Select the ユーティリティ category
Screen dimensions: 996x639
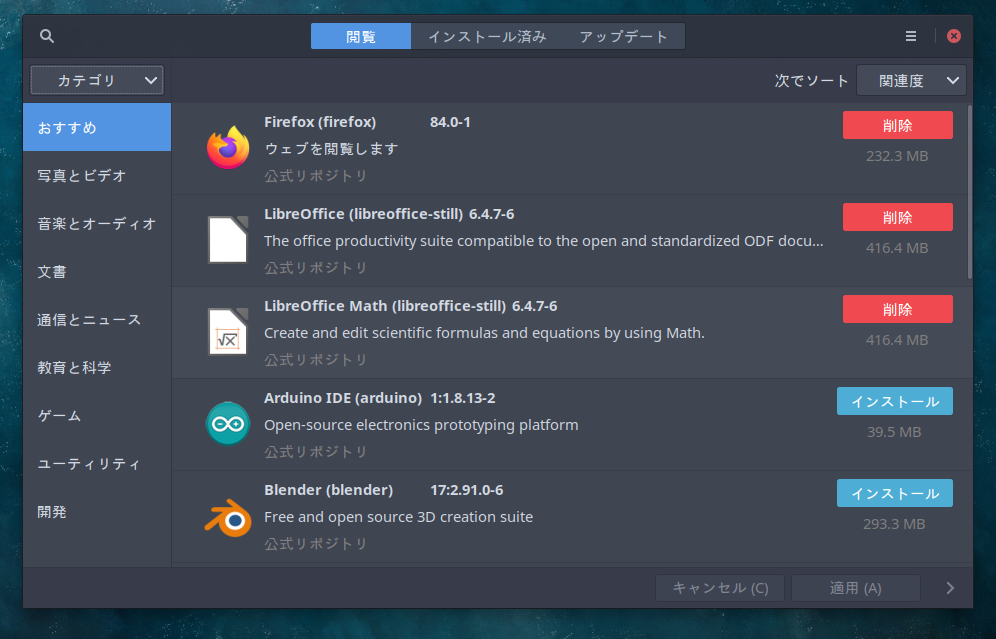point(97,464)
